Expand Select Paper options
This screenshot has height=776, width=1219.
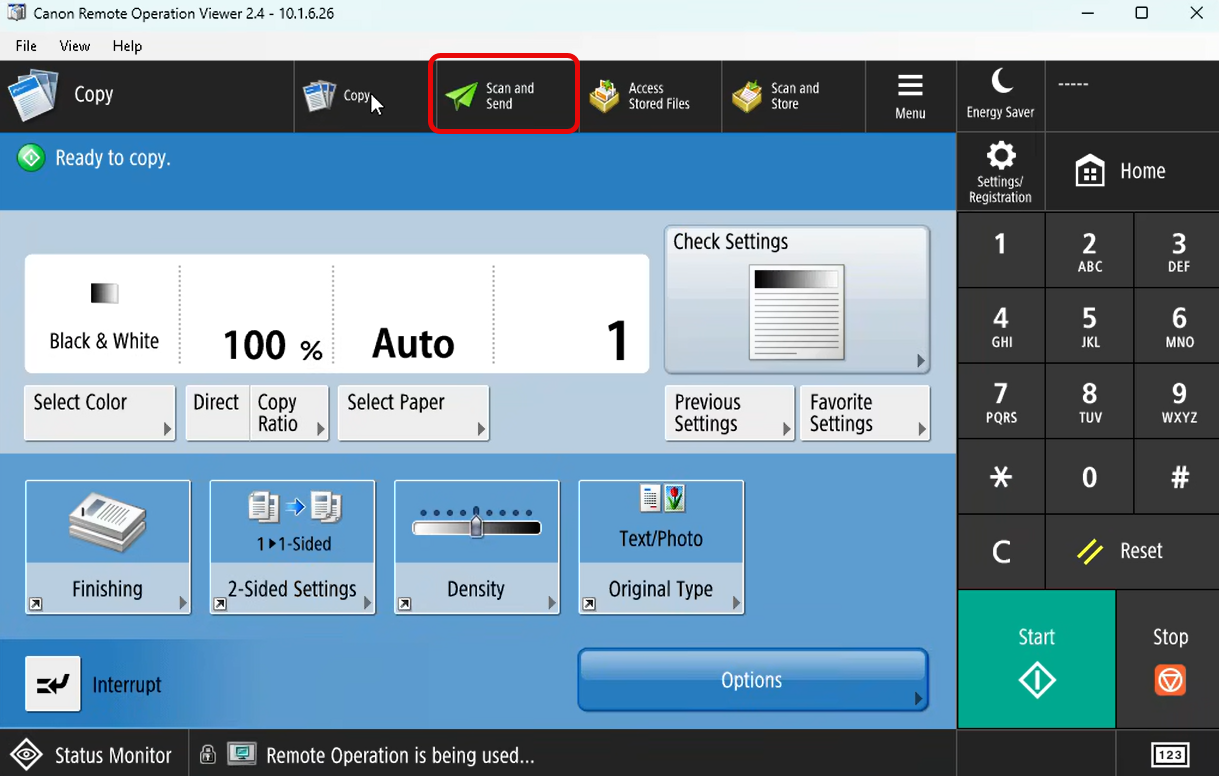click(x=413, y=412)
